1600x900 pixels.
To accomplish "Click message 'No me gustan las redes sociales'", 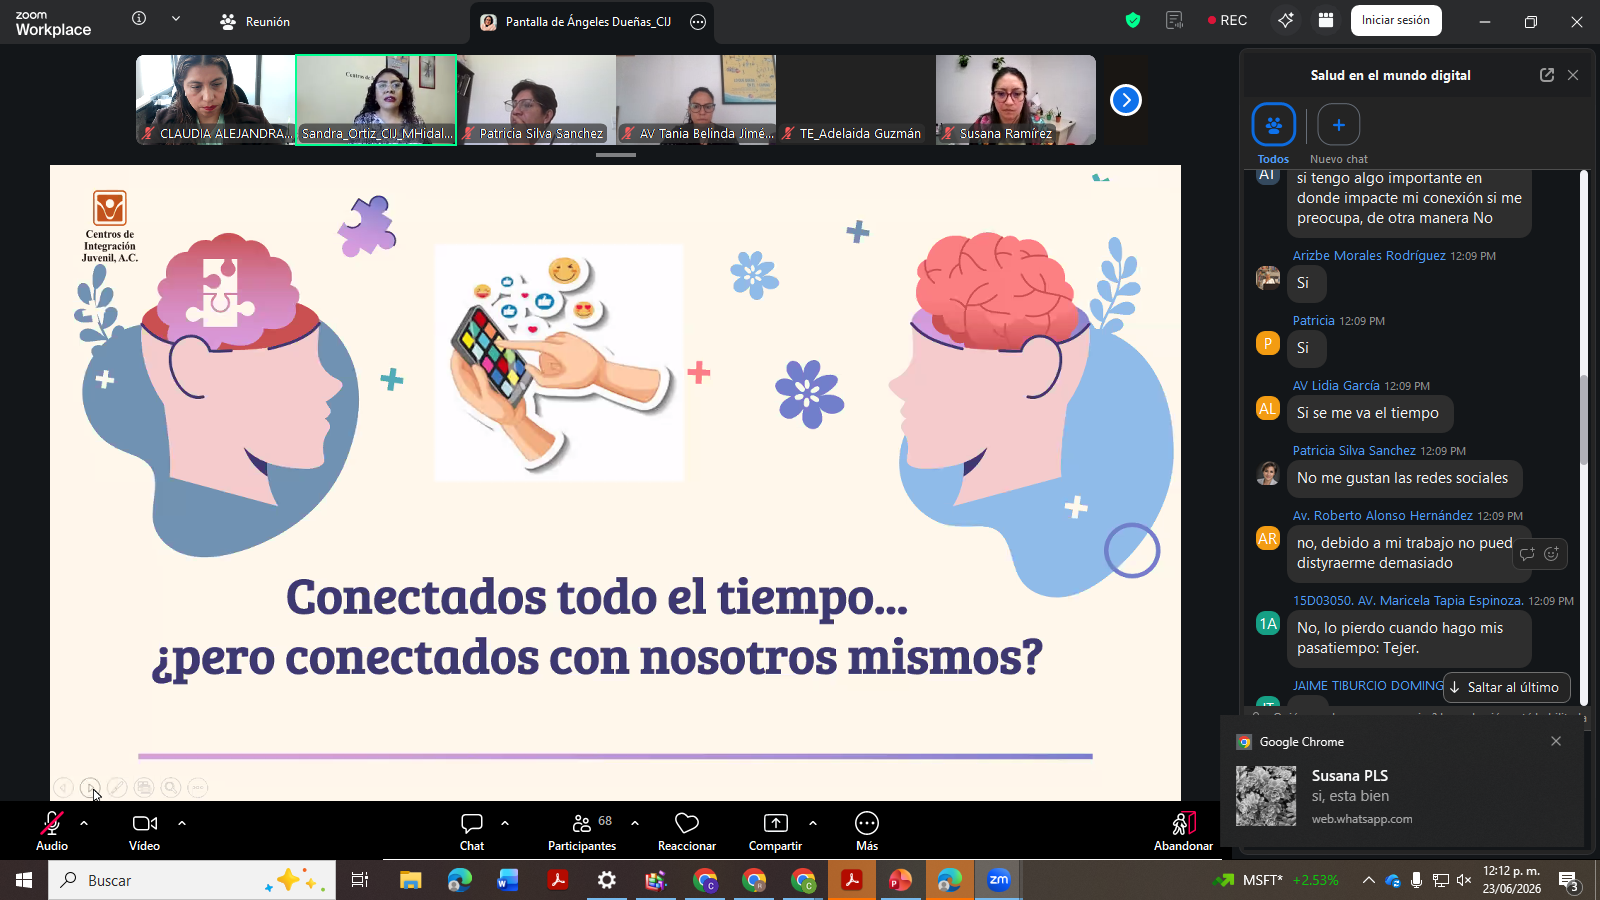I will click(x=1402, y=478).
